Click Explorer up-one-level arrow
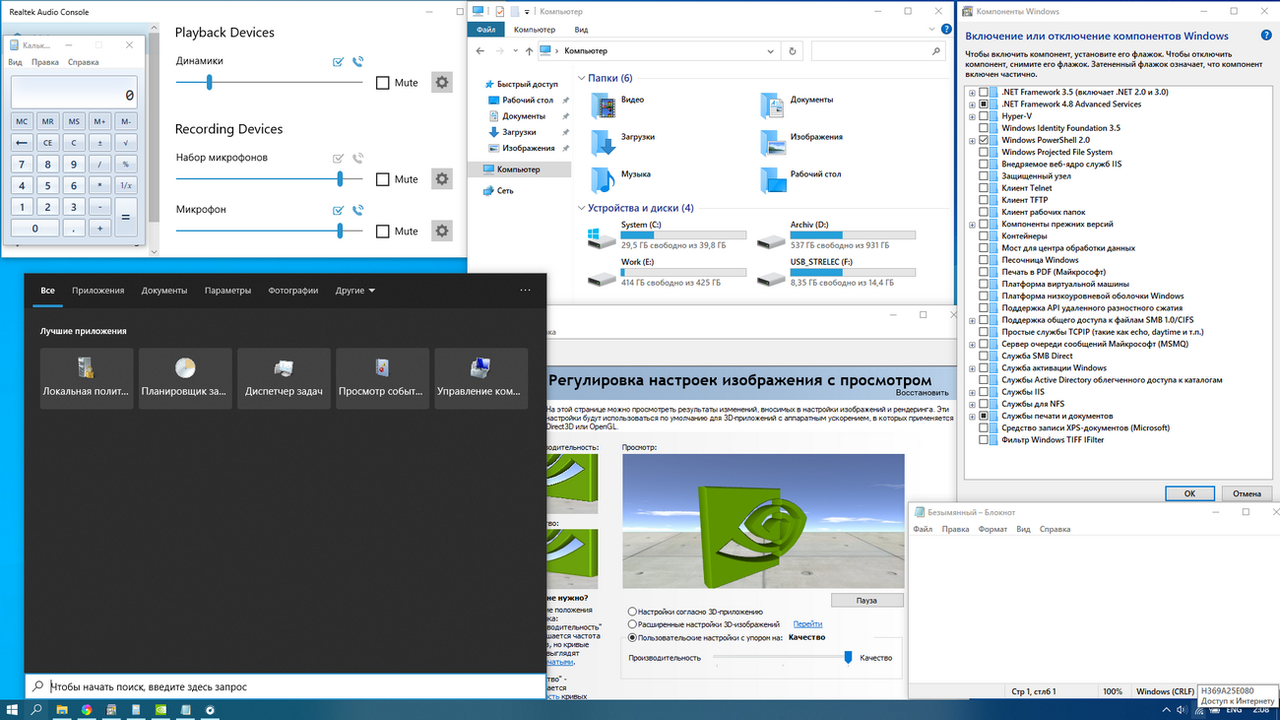The height and width of the screenshot is (720, 1280). pos(528,51)
